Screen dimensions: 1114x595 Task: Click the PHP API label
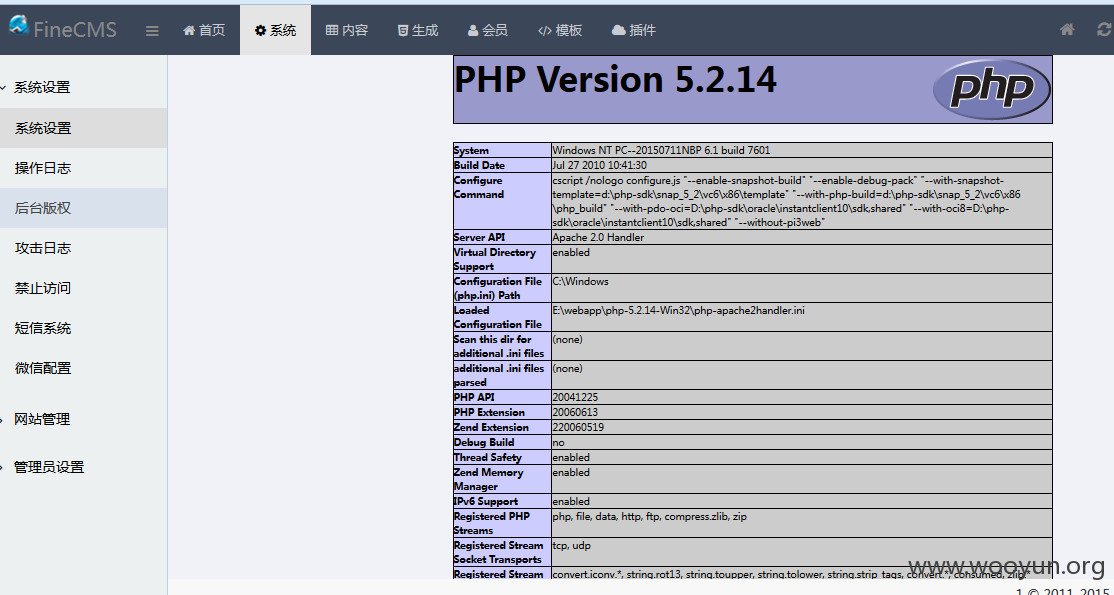[x=474, y=397]
